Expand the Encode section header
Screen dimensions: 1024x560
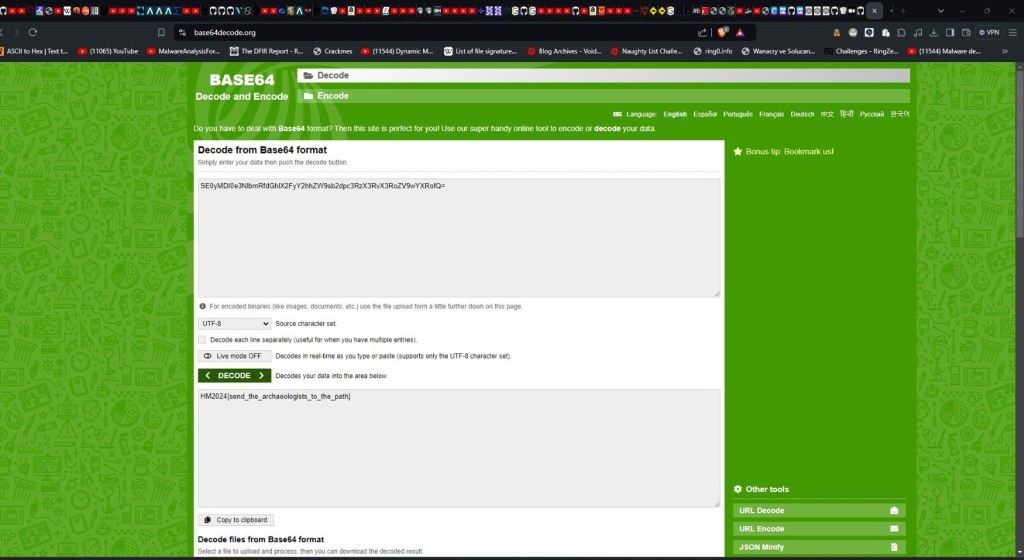pyautogui.click(x=603, y=96)
